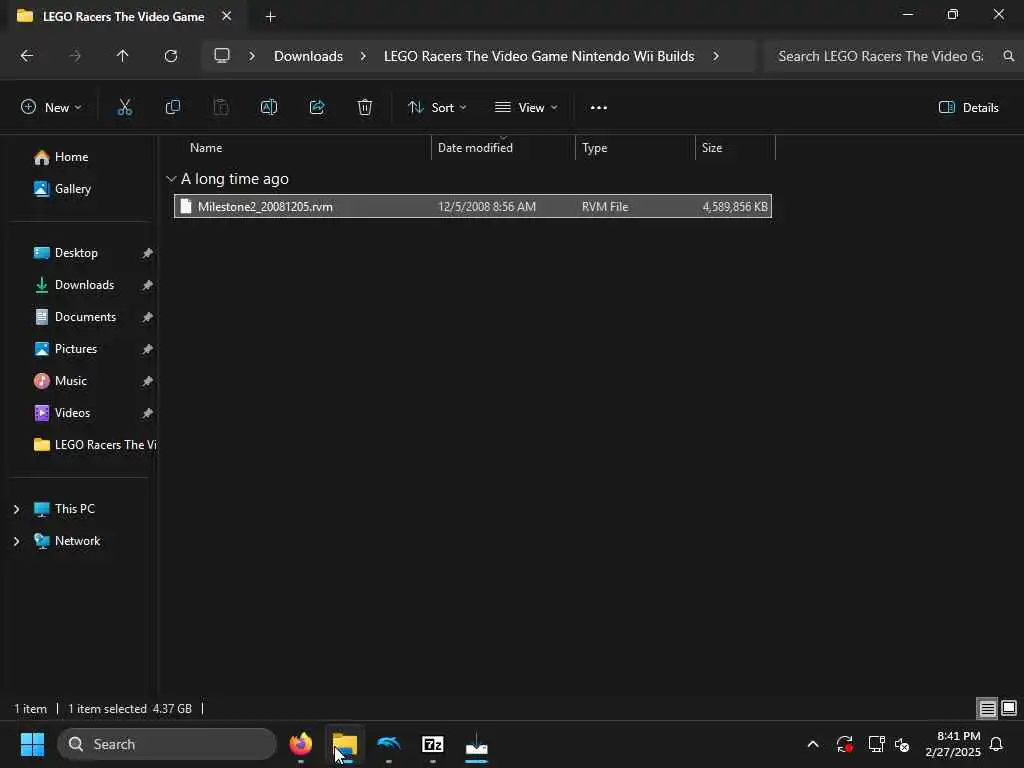Click Downloads breadcrumb in address bar
This screenshot has height=768, width=1024.
(x=308, y=56)
